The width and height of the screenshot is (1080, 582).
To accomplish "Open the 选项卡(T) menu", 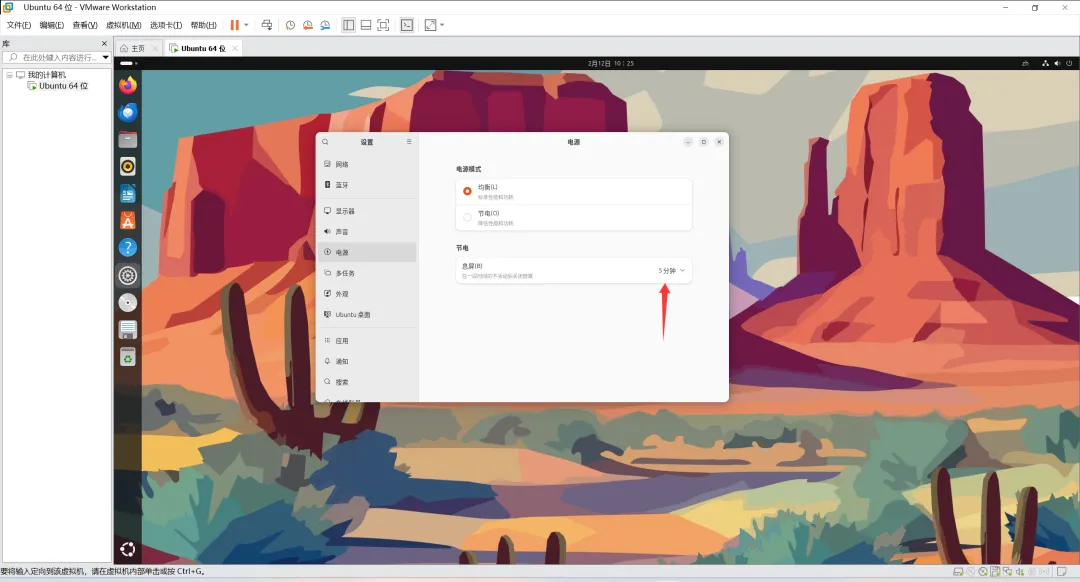I will click(166, 25).
